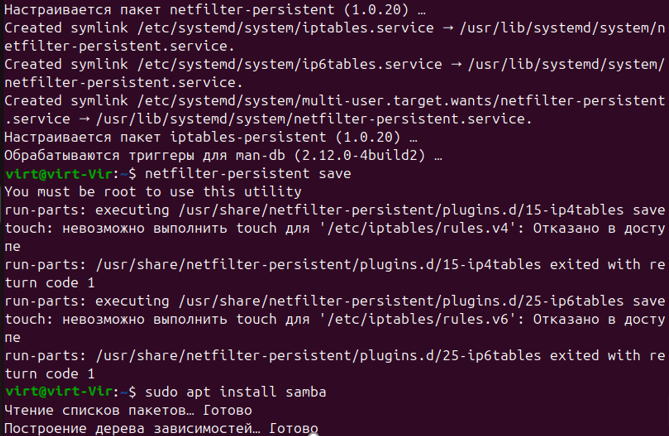Click the /etc/systemd/system/iptables.service symlink path
The image size is (669, 436).
(x=285, y=28)
